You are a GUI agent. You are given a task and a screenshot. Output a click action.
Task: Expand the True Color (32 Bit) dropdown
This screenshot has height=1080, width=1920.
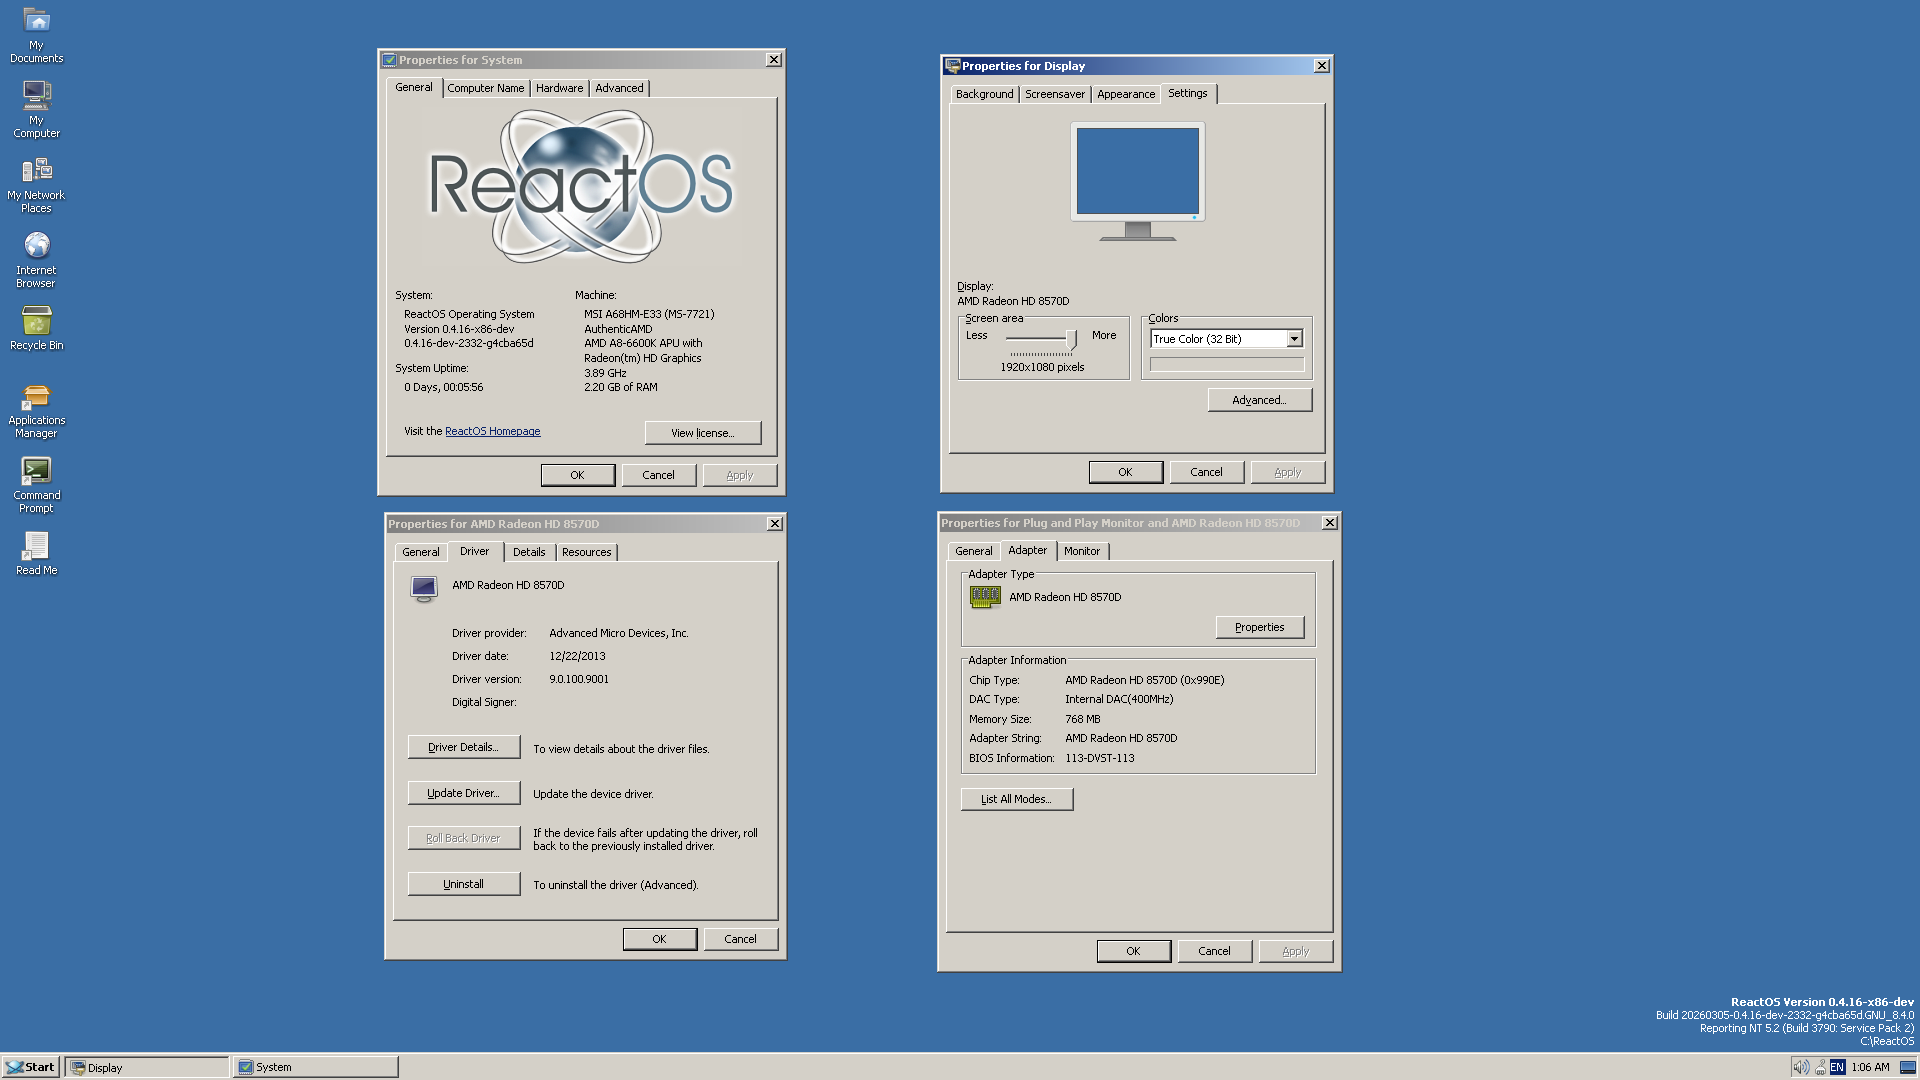[x=1294, y=339]
